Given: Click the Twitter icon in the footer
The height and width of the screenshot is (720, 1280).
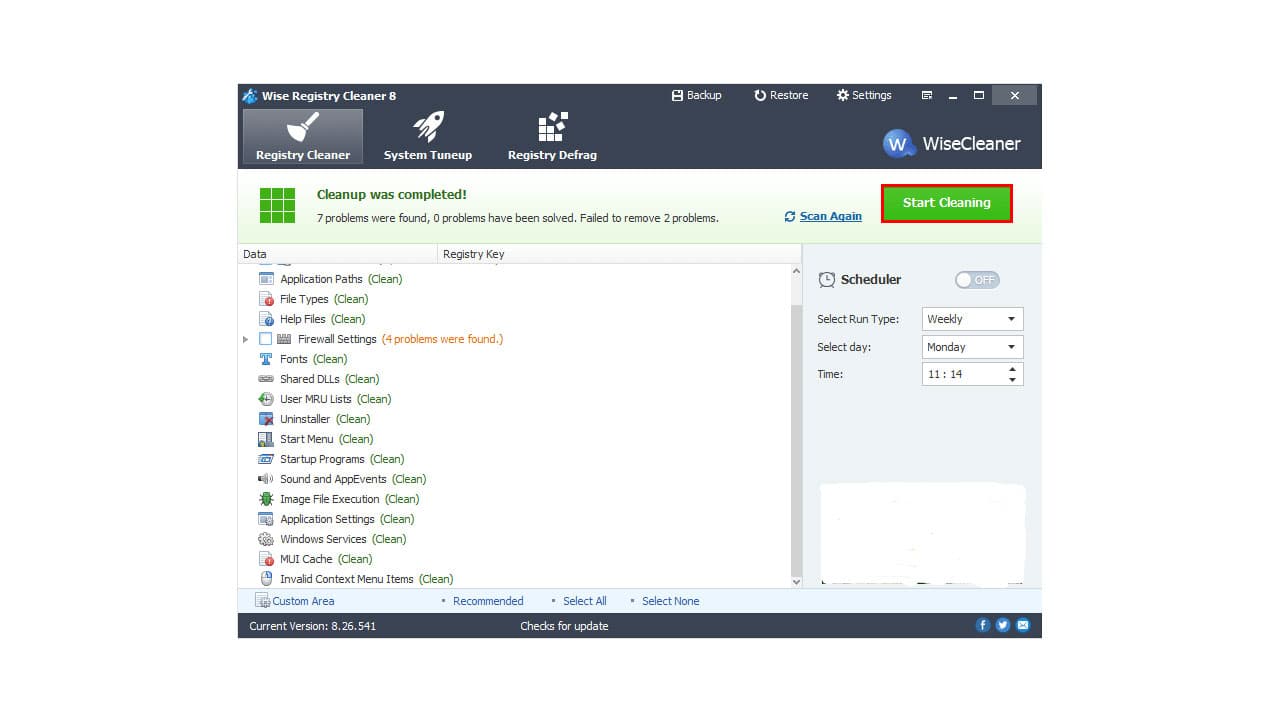Looking at the screenshot, I should point(1003,624).
